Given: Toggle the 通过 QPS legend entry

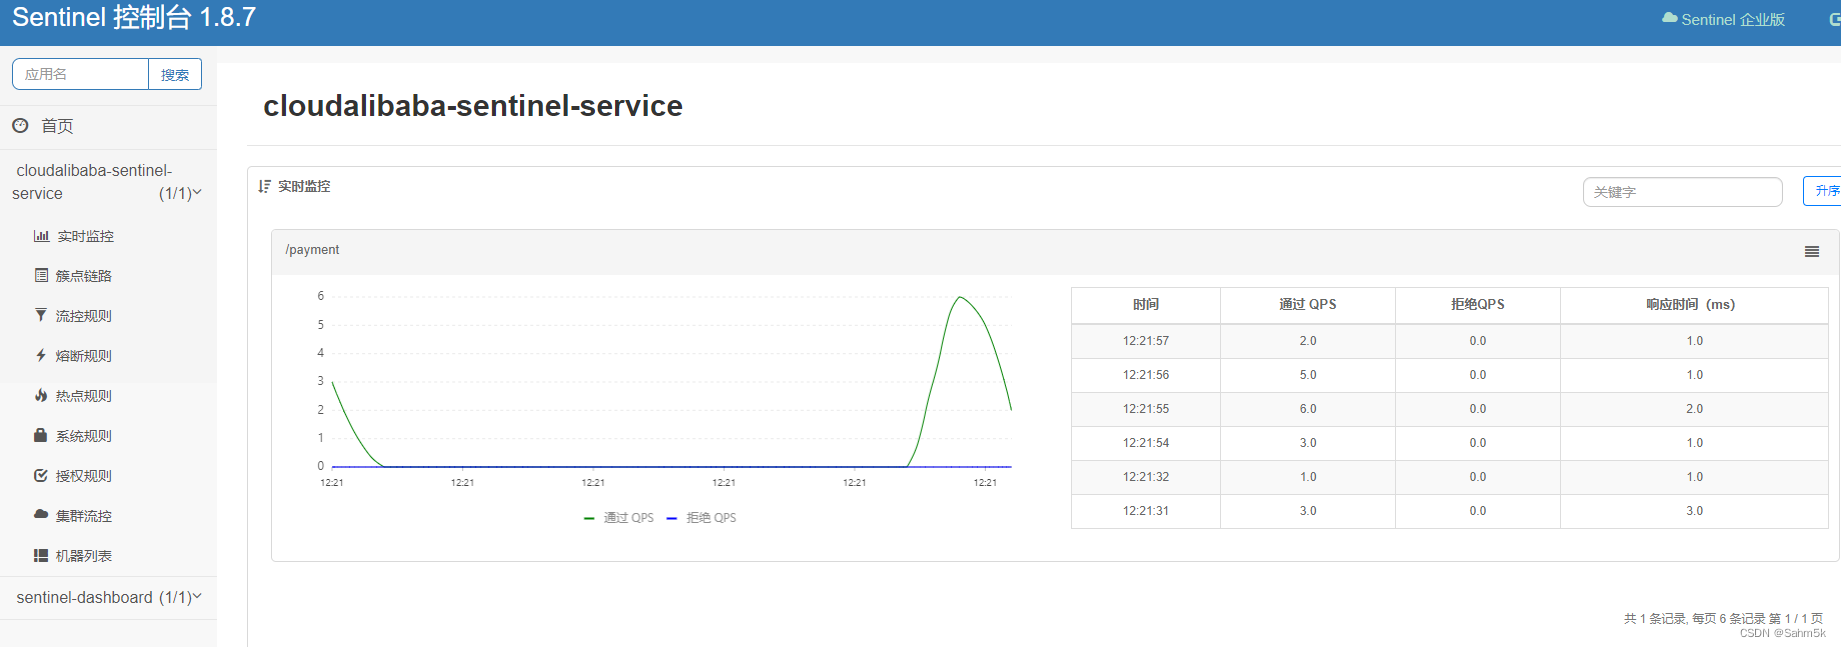Looking at the screenshot, I should (x=619, y=518).
